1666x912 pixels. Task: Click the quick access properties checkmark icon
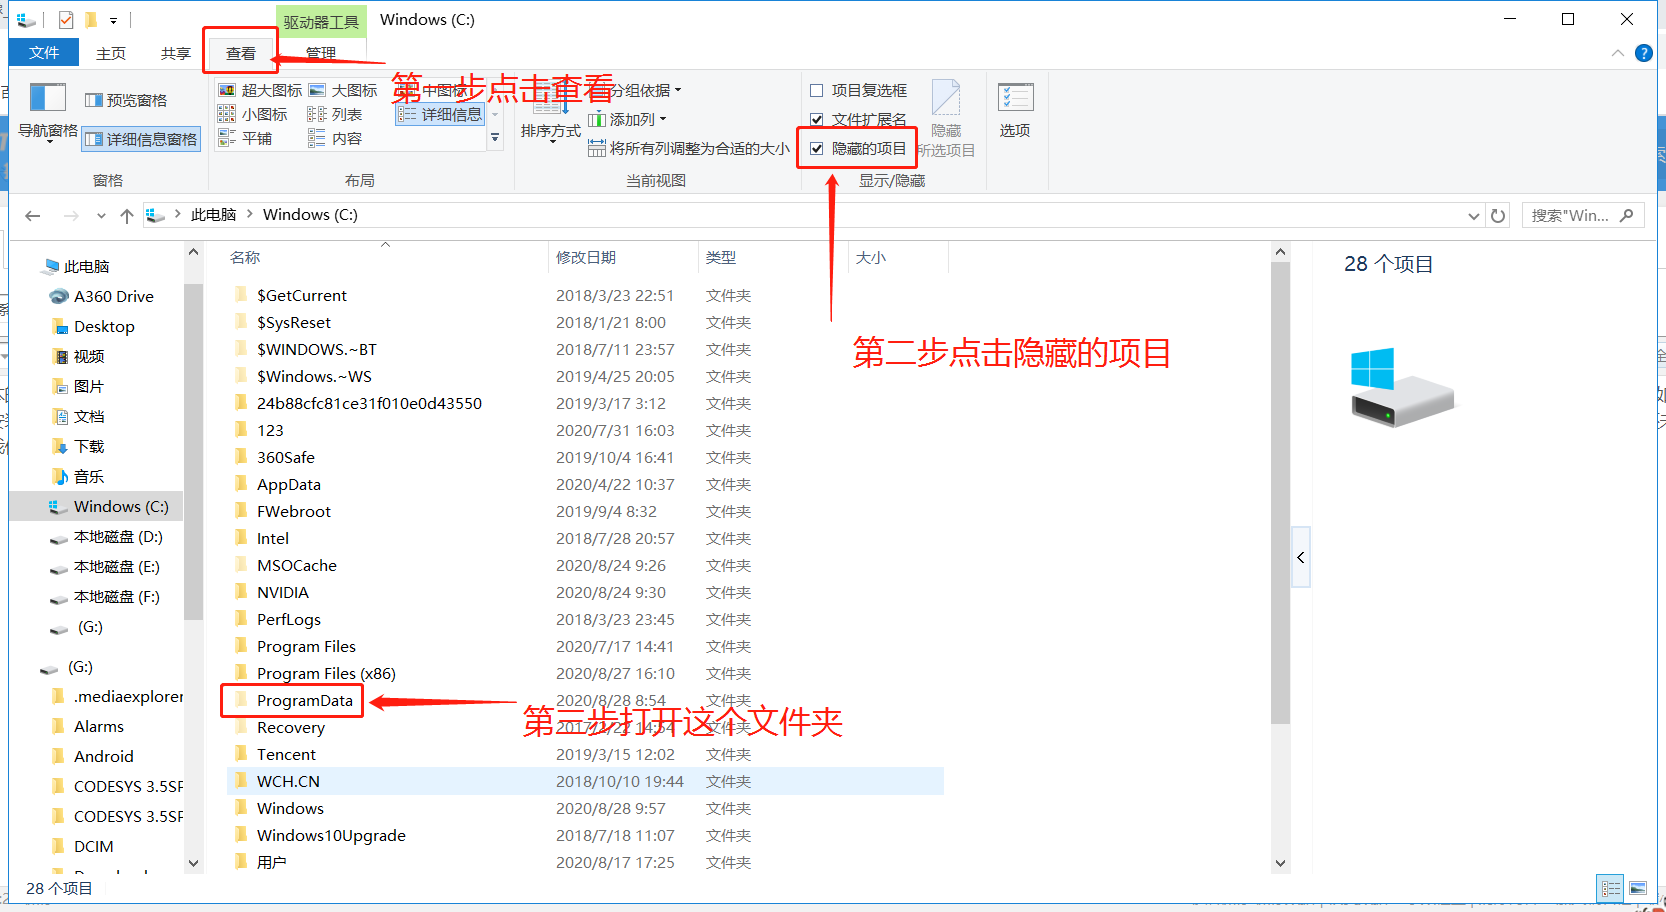click(x=66, y=20)
